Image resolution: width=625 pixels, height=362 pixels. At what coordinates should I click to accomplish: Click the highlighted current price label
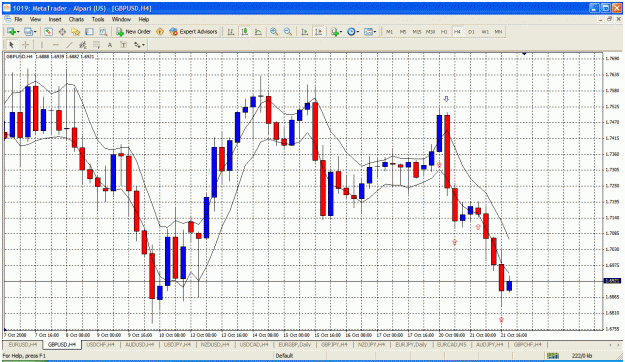(613, 281)
